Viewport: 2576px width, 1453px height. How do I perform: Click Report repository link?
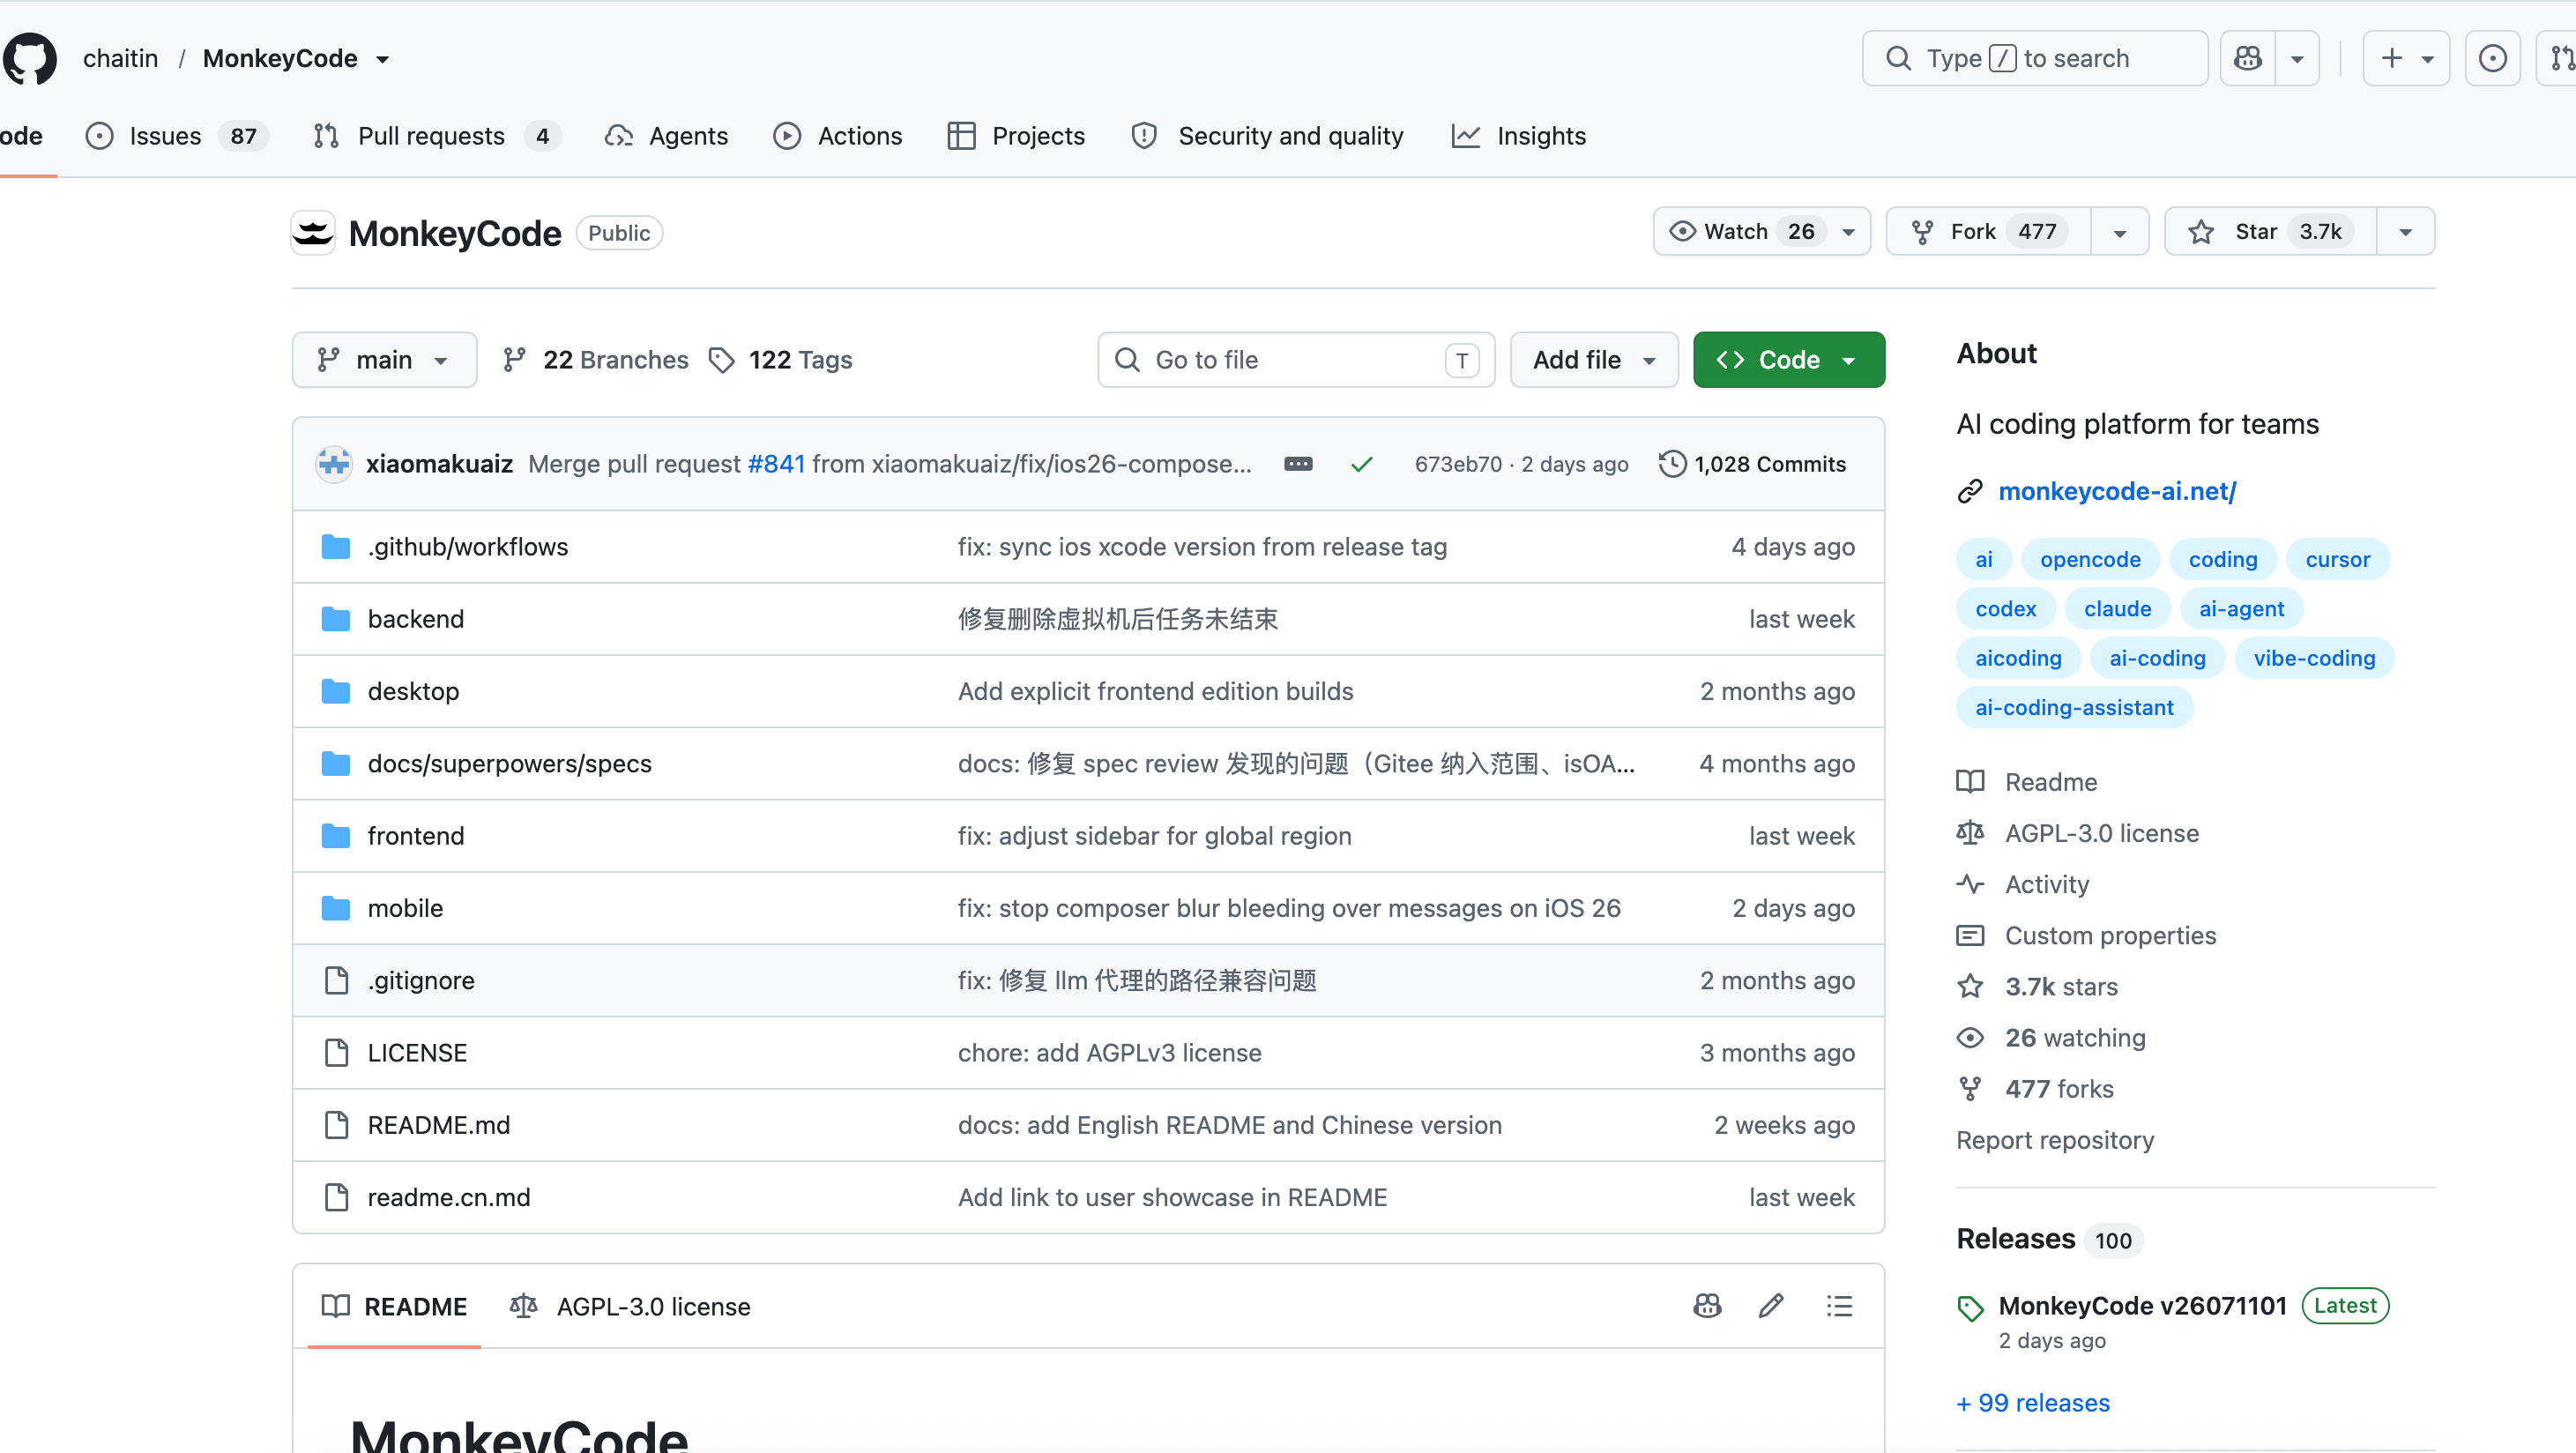click(2055, 1140)
